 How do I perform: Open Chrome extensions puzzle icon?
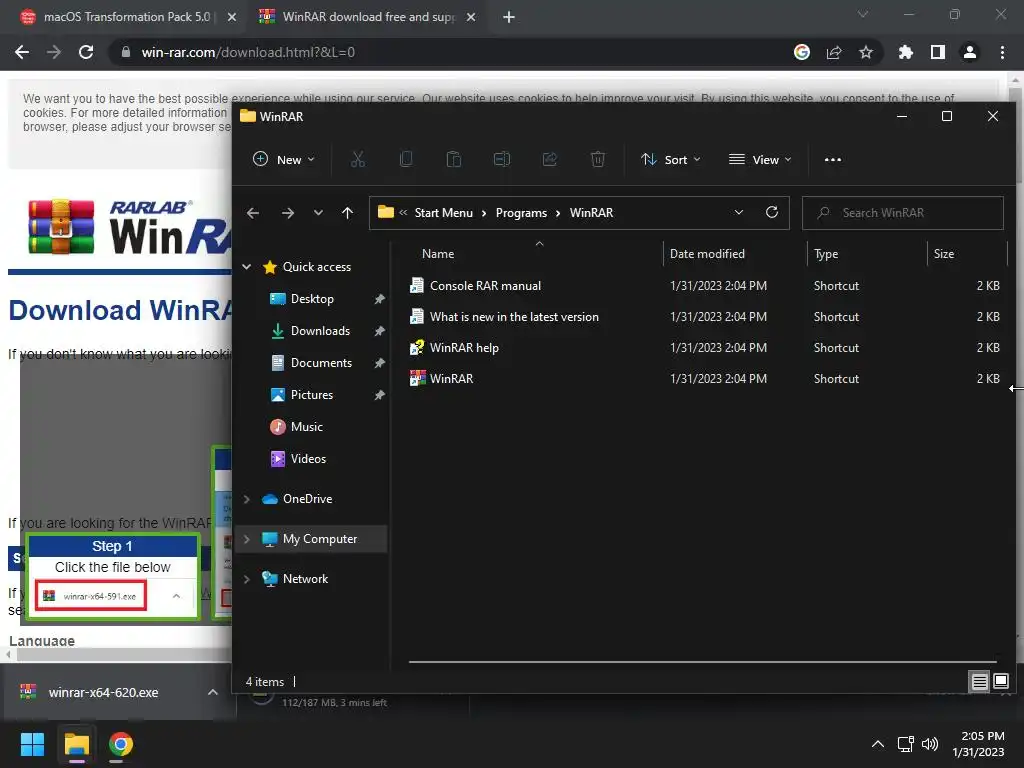906,52
